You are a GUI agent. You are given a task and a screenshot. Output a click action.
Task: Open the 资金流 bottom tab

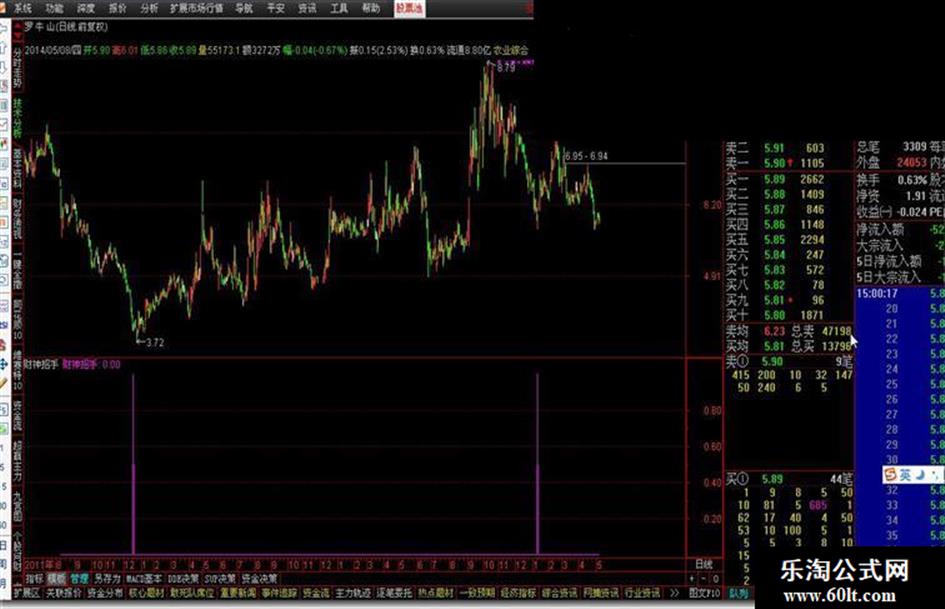pyautogui.click(x=315, y=592)
